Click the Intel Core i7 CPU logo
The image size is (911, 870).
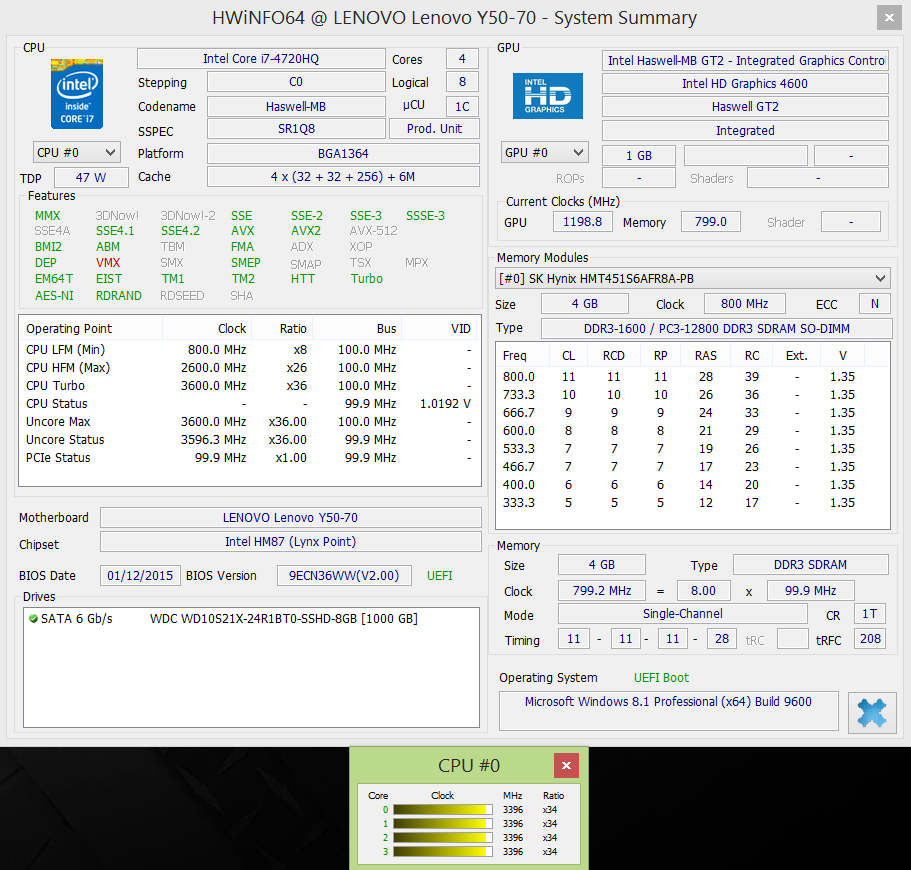click(77, 94)
